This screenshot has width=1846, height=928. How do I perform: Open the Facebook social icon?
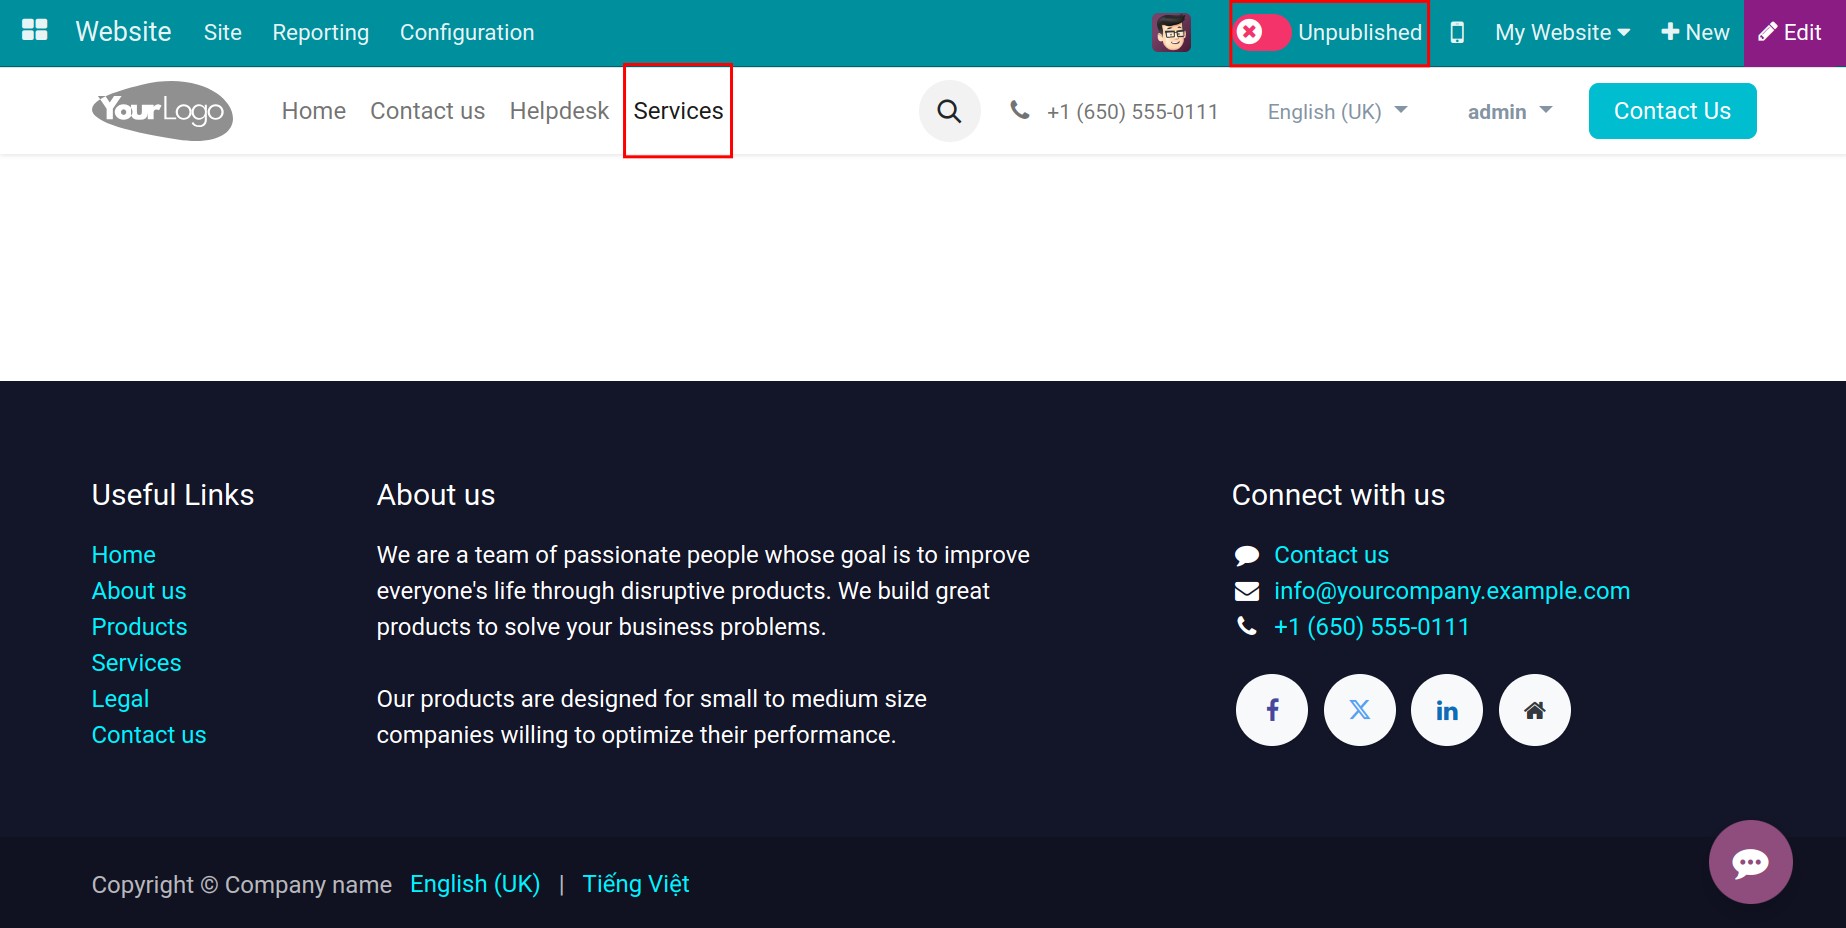coord(1272,710)
